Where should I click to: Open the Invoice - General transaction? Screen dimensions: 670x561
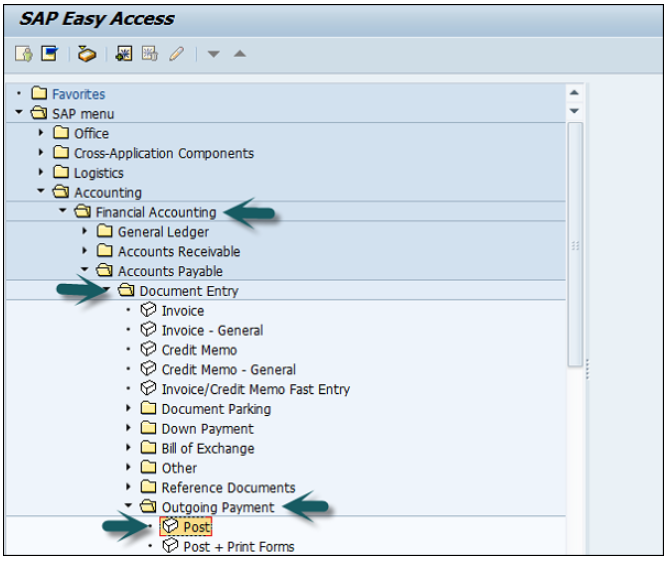click(212, 330)
